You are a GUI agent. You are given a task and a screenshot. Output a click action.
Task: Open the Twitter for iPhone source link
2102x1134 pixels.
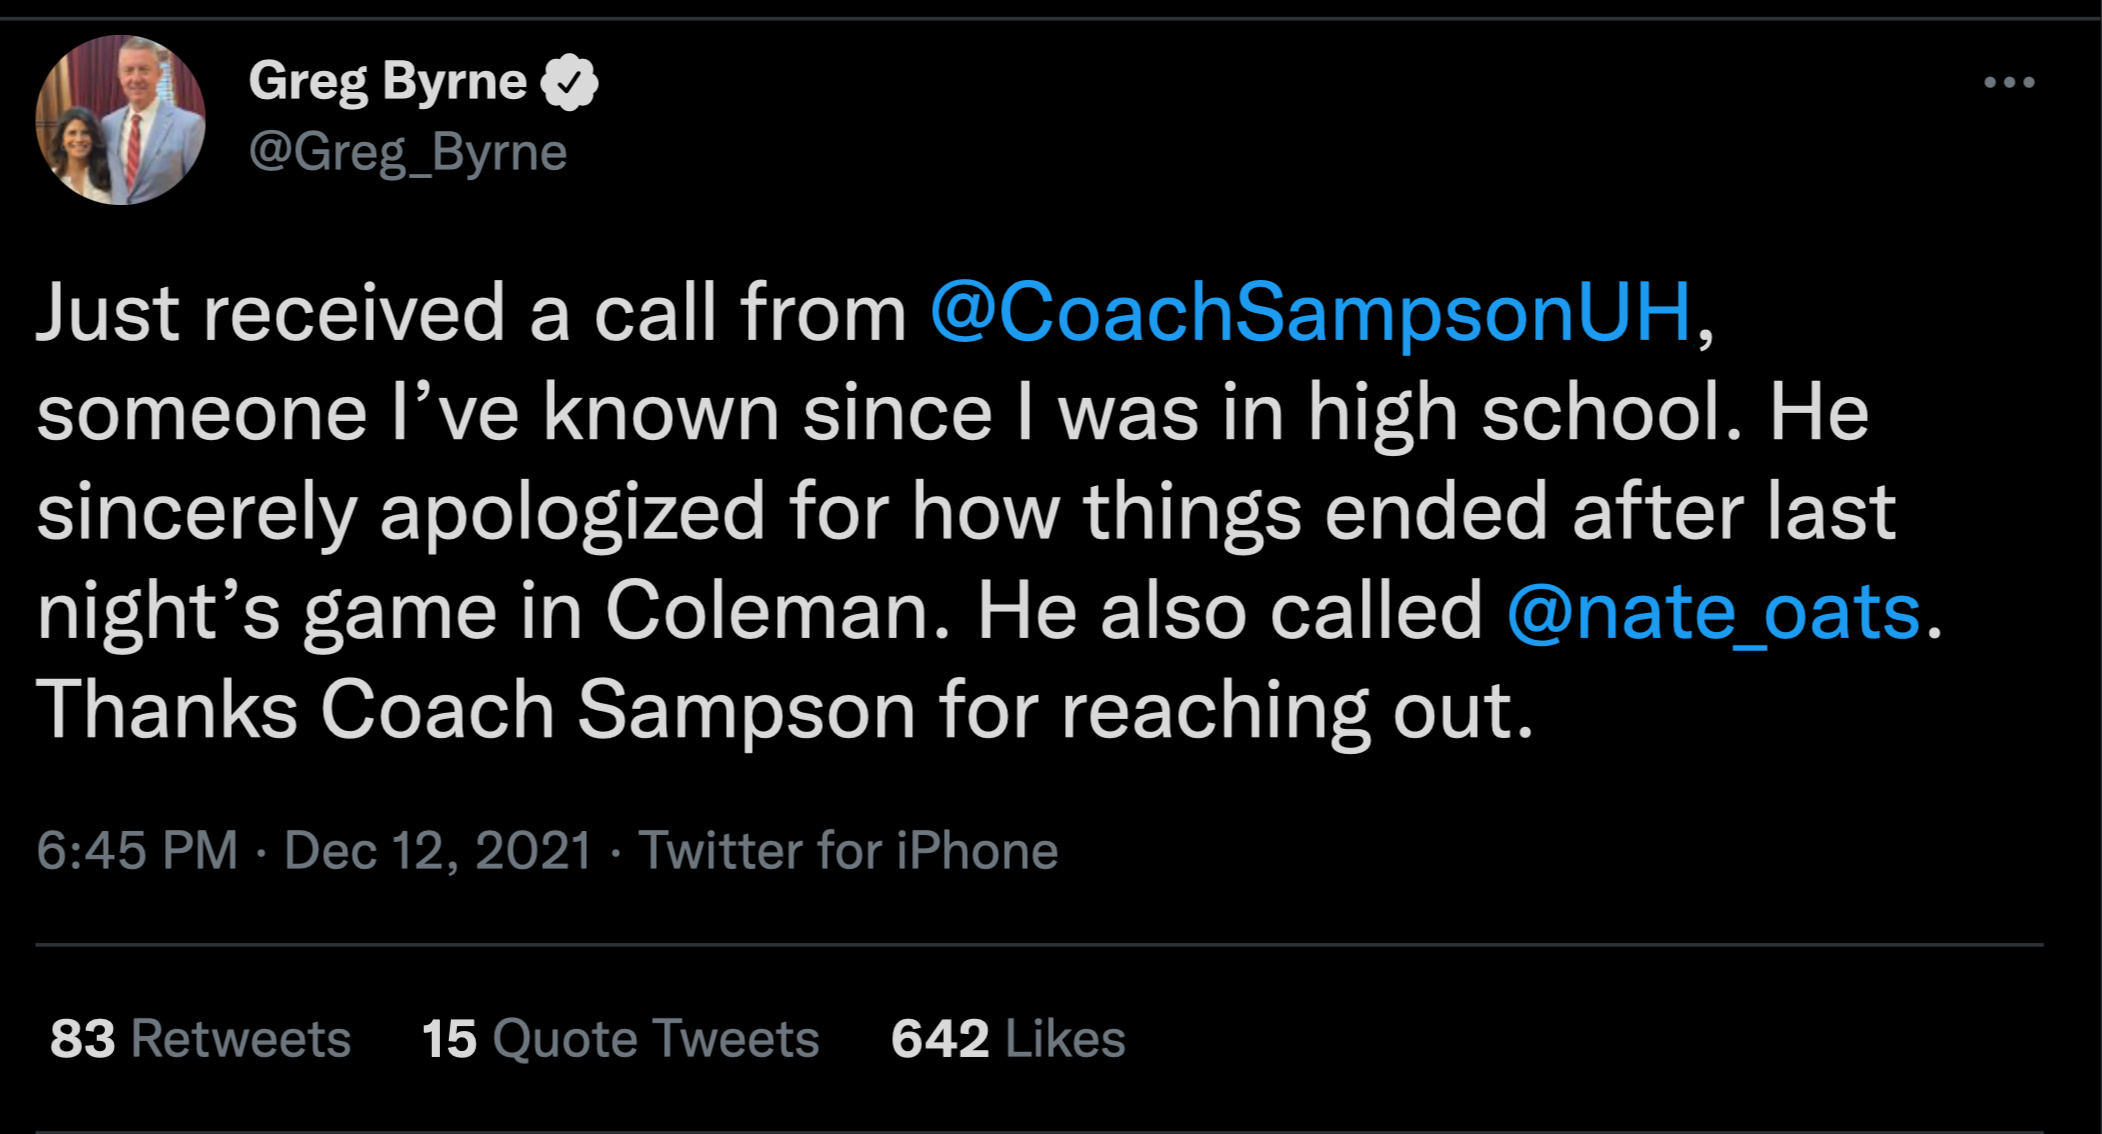pos(848,850)
